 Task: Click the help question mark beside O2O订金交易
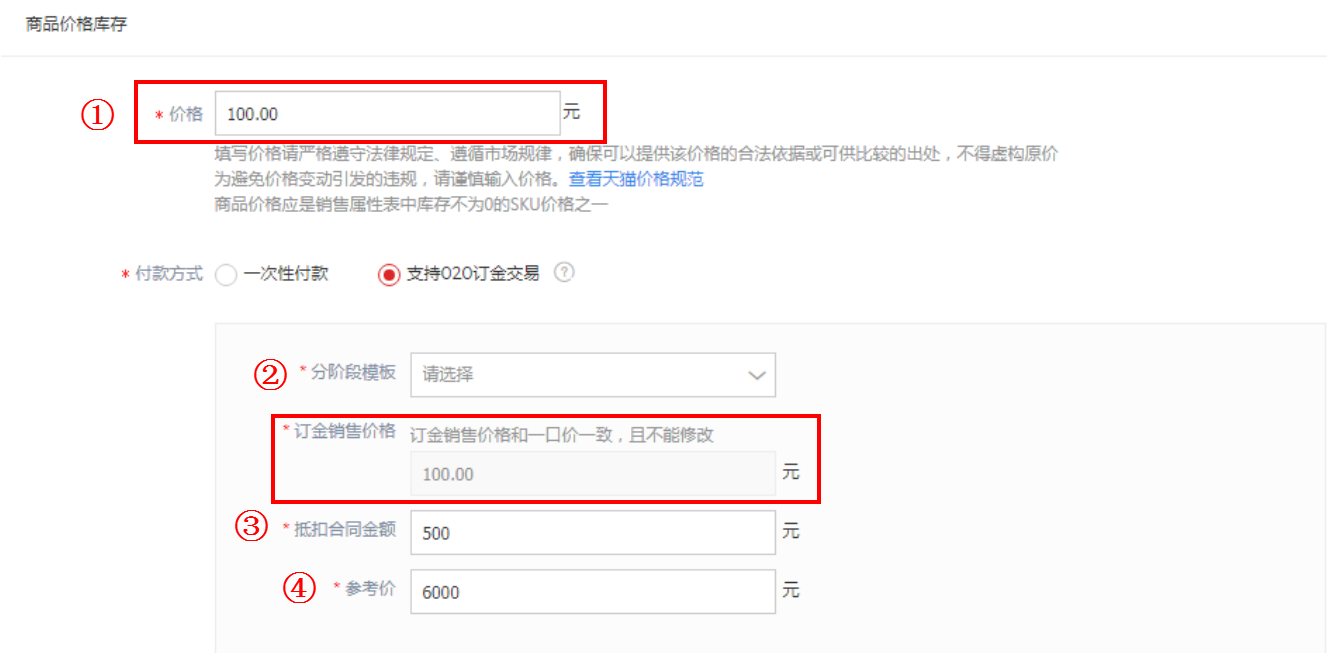564,272
